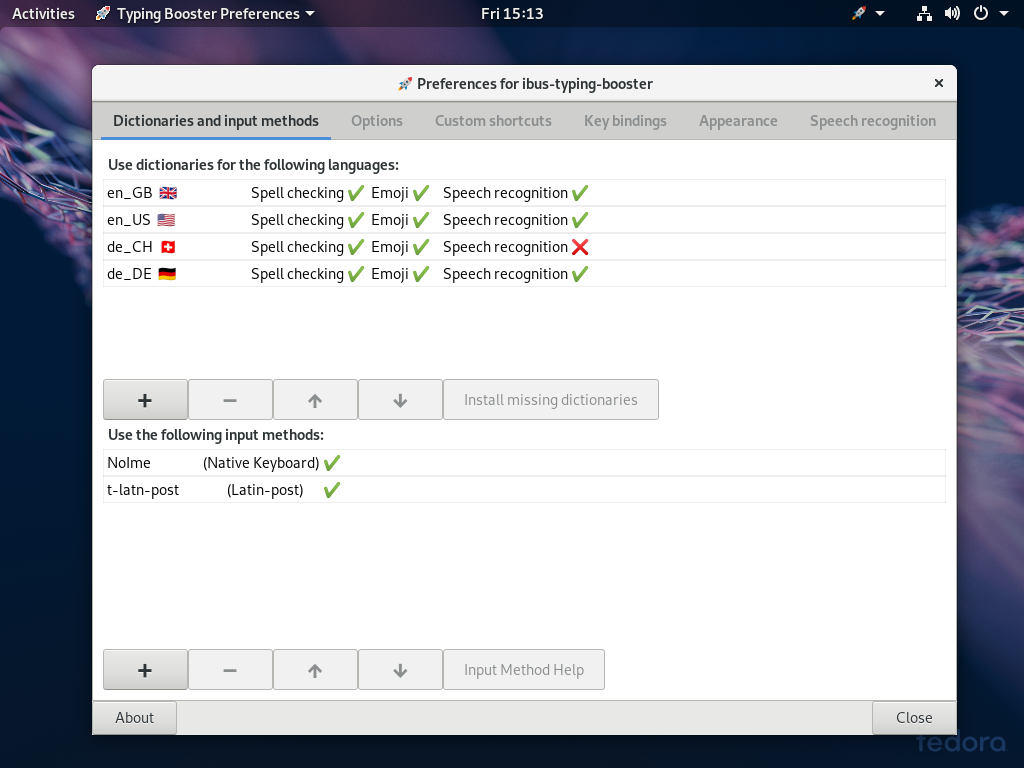This screenshot has height=768, width=1024.
Task: Go to the Speech recognition tab
Action: coord(872,121)
